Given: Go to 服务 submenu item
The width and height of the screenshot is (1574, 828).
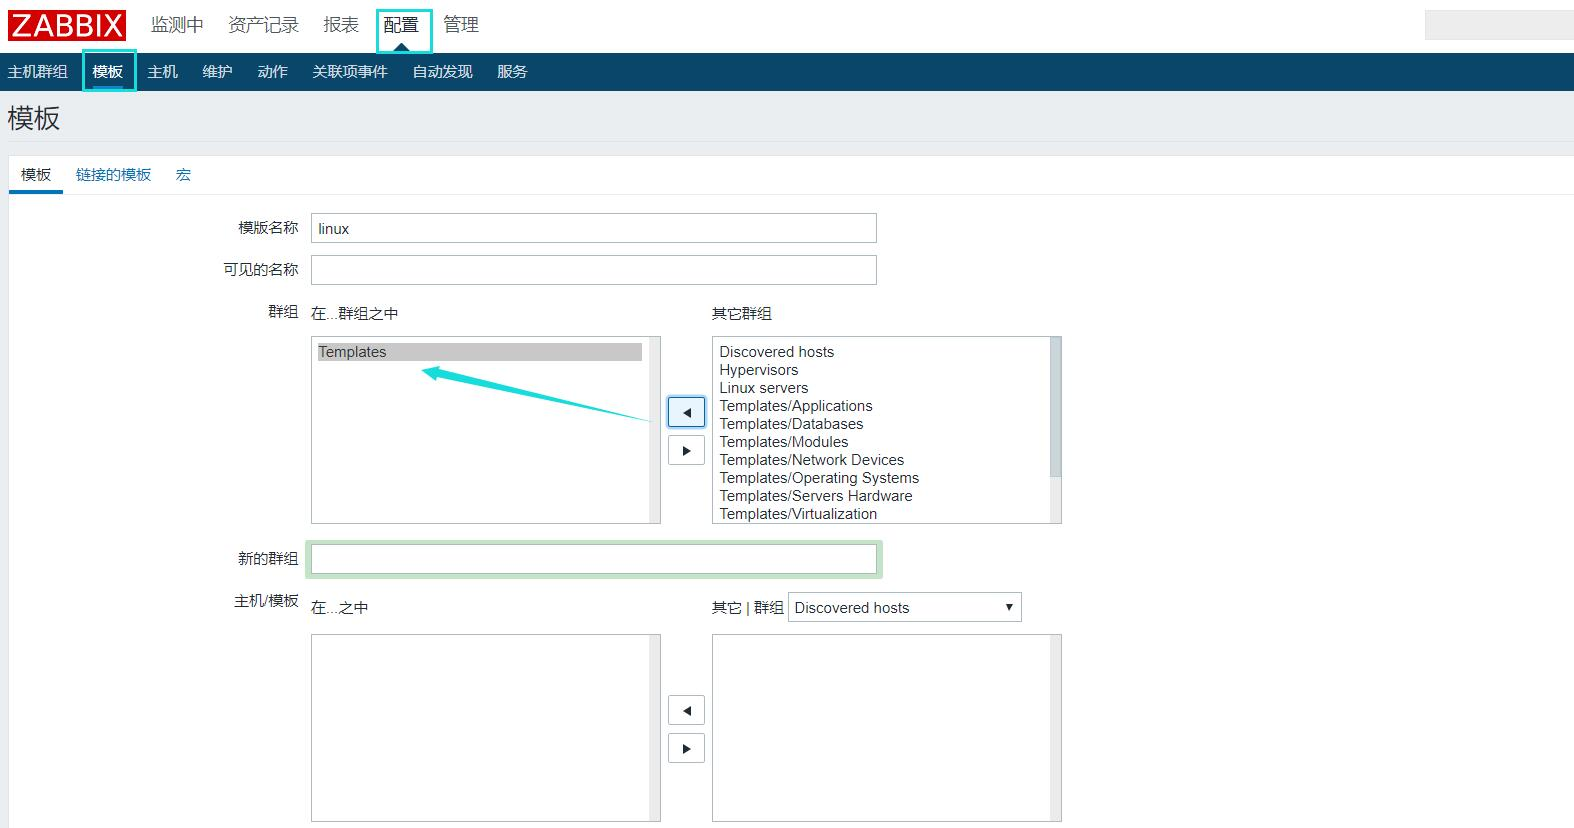Looking at the screenshot, I should coord(512,72).
